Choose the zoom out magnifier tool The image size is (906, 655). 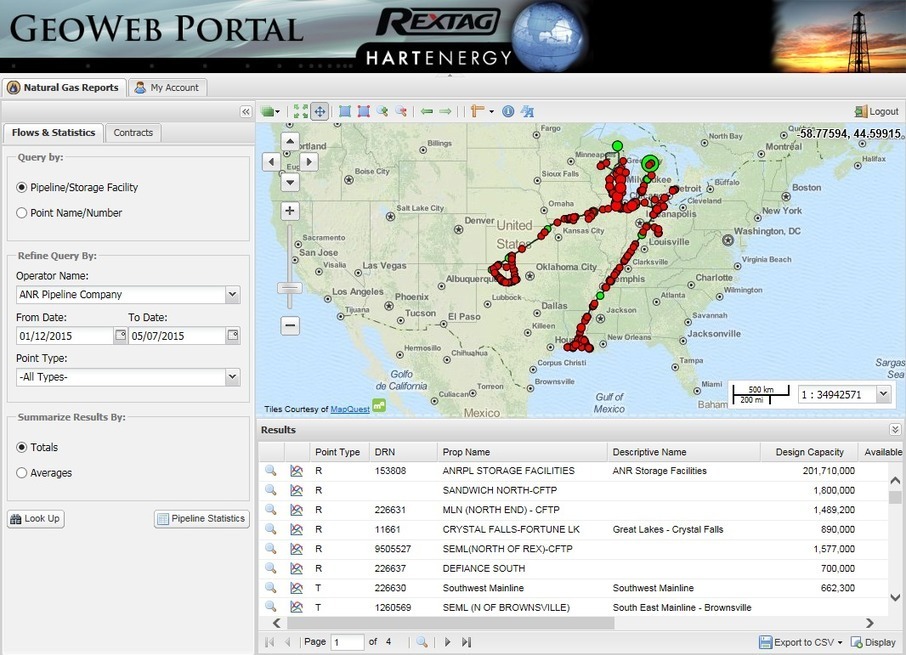401,111
